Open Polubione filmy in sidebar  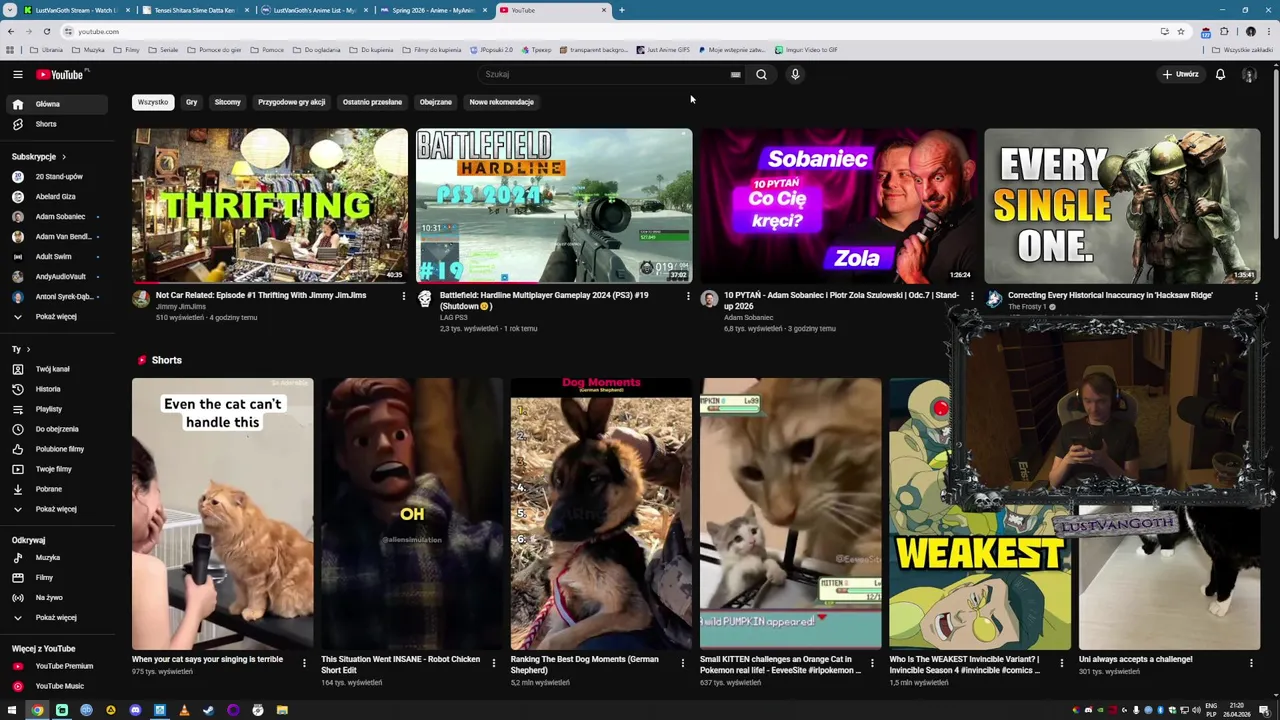pos(57,449)
